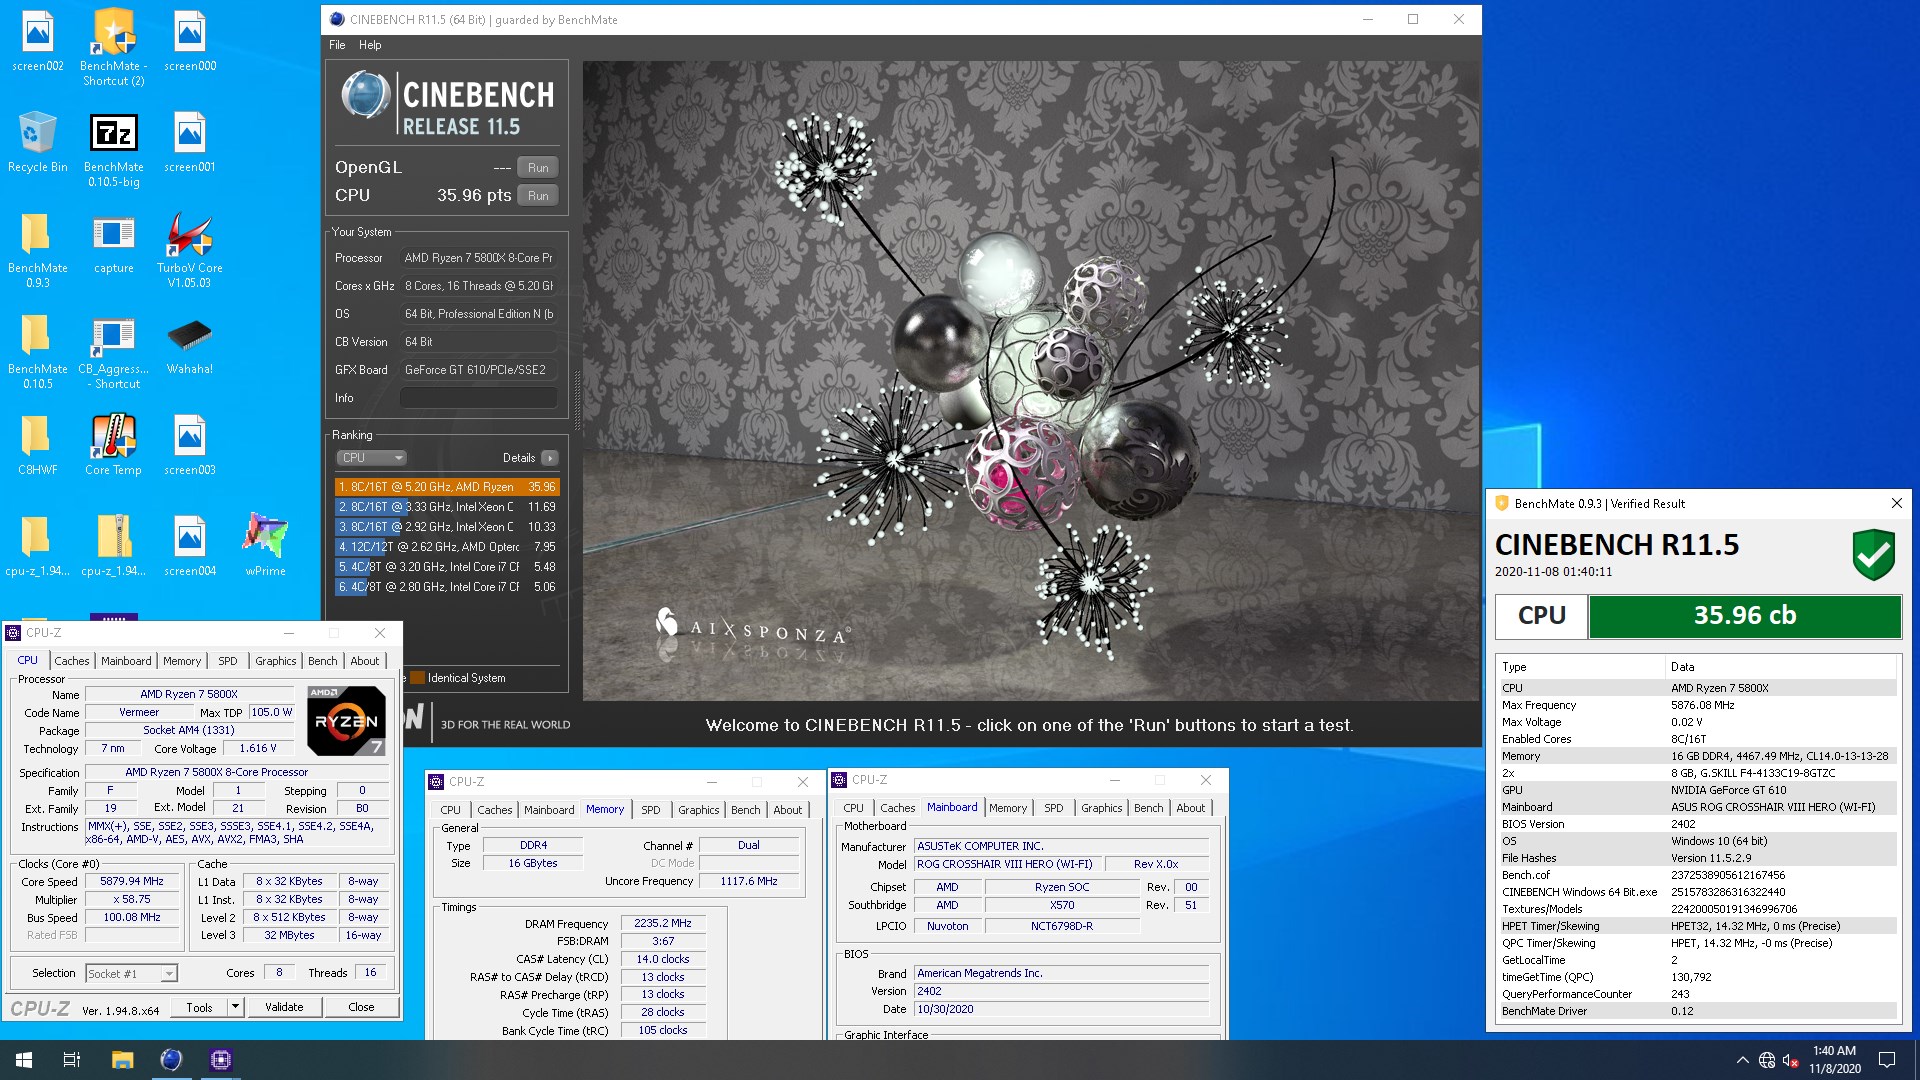Image resolution: width=1920 pixels, height=1080 pixels.
Task: Select the screen004 desktop file
Action: click(190, 547)
